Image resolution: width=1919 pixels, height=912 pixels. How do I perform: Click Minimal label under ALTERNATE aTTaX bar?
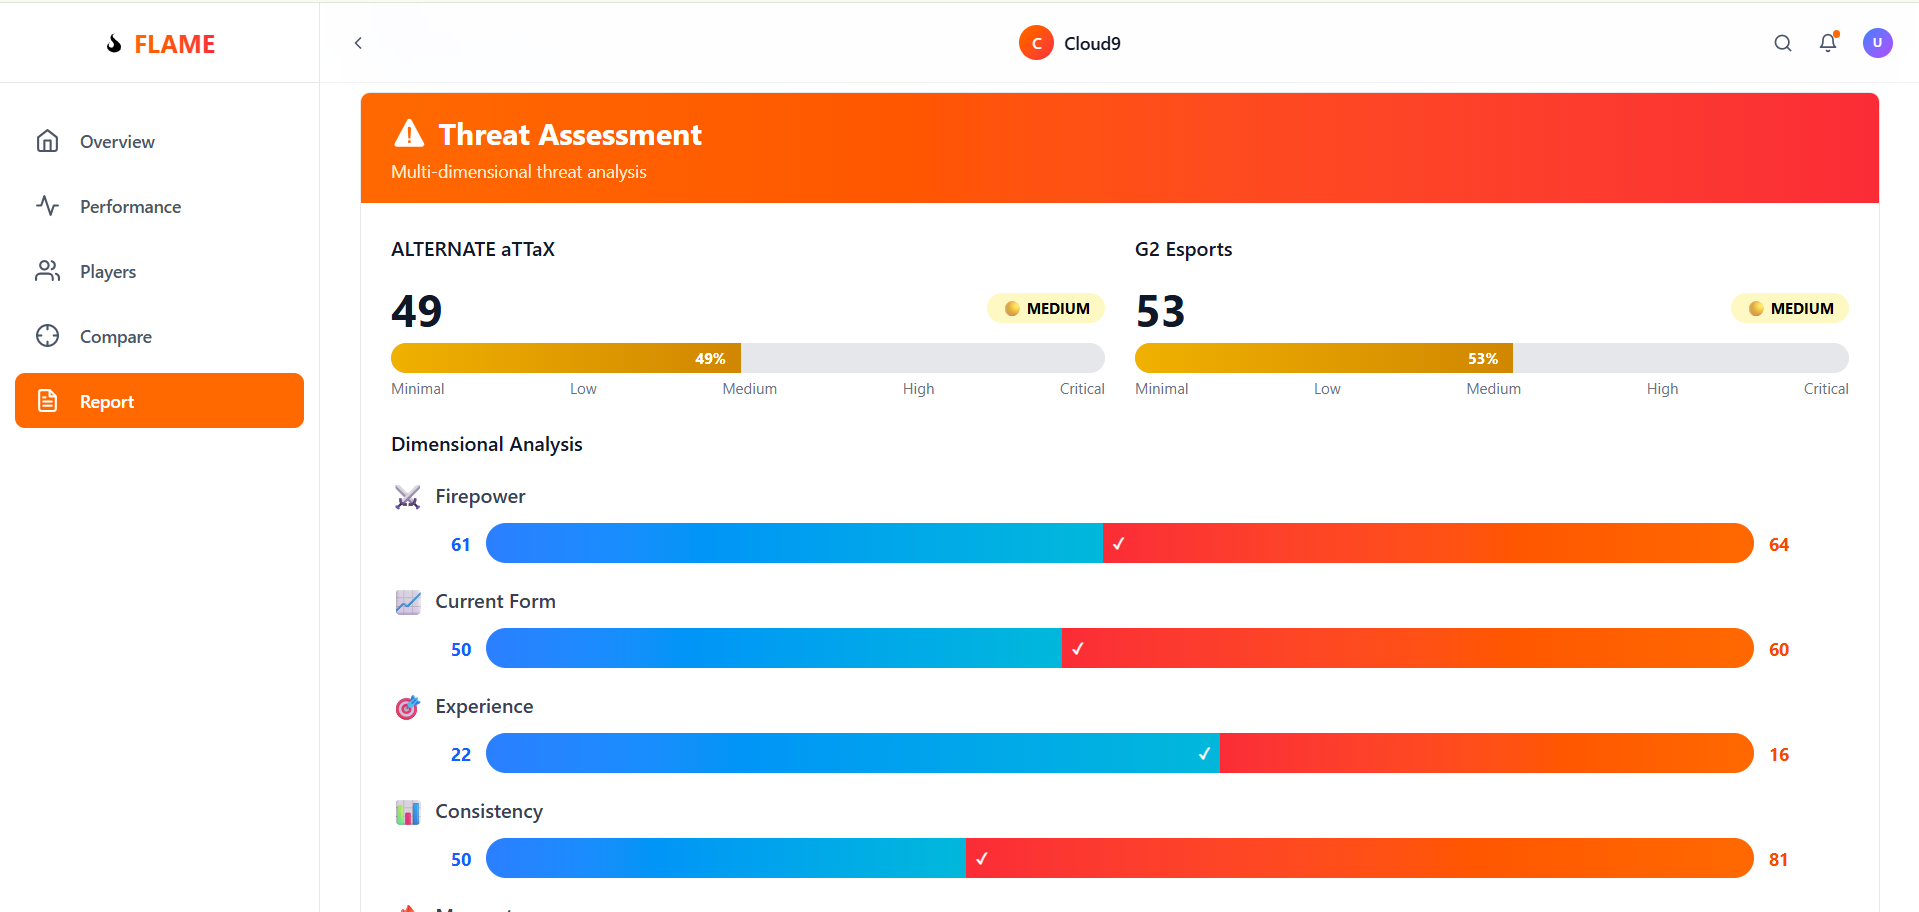pos(418,389)
